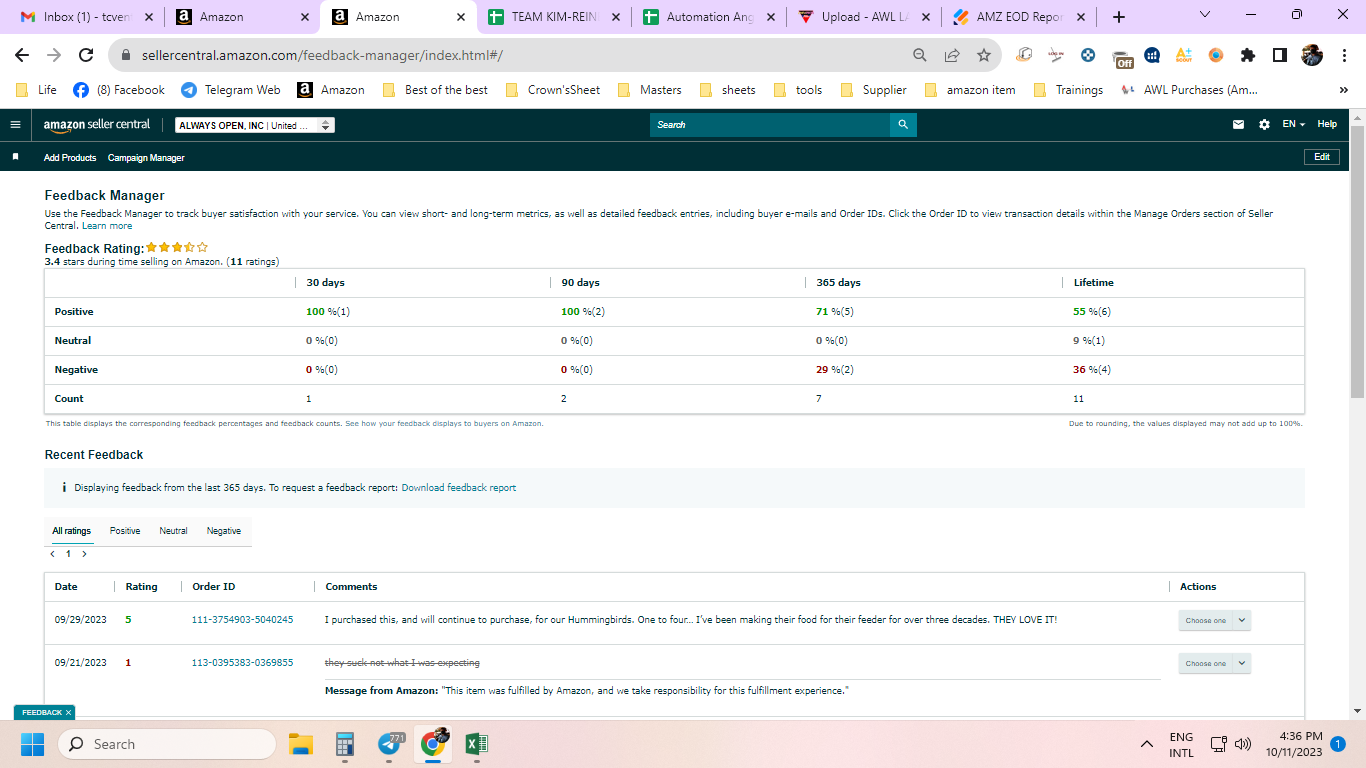This screenshot has height=768, width=1366.
Task: Open the ALWAYS OPEN, INC account switcher
Action: [254, 125]
